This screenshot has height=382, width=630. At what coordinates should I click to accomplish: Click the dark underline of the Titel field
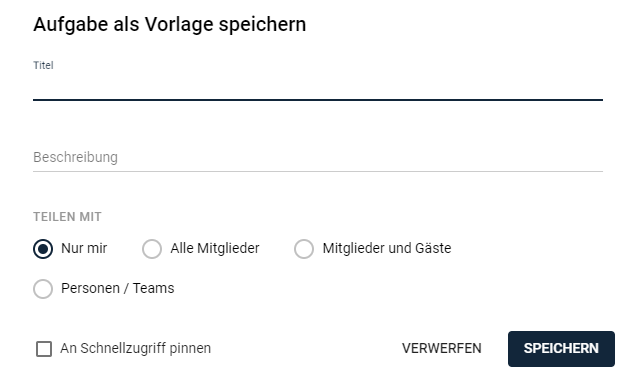(x=318, y=100)
